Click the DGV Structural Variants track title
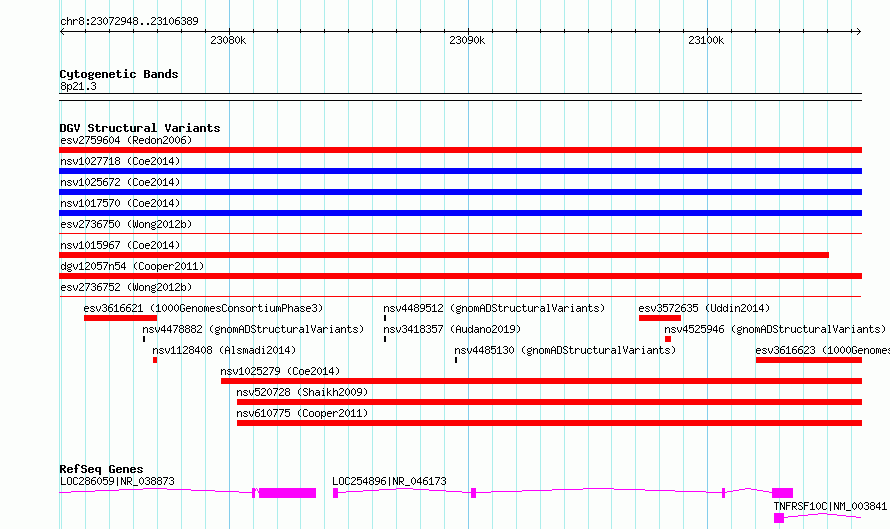Screen dimensions: 890x529 coord(140,128)
